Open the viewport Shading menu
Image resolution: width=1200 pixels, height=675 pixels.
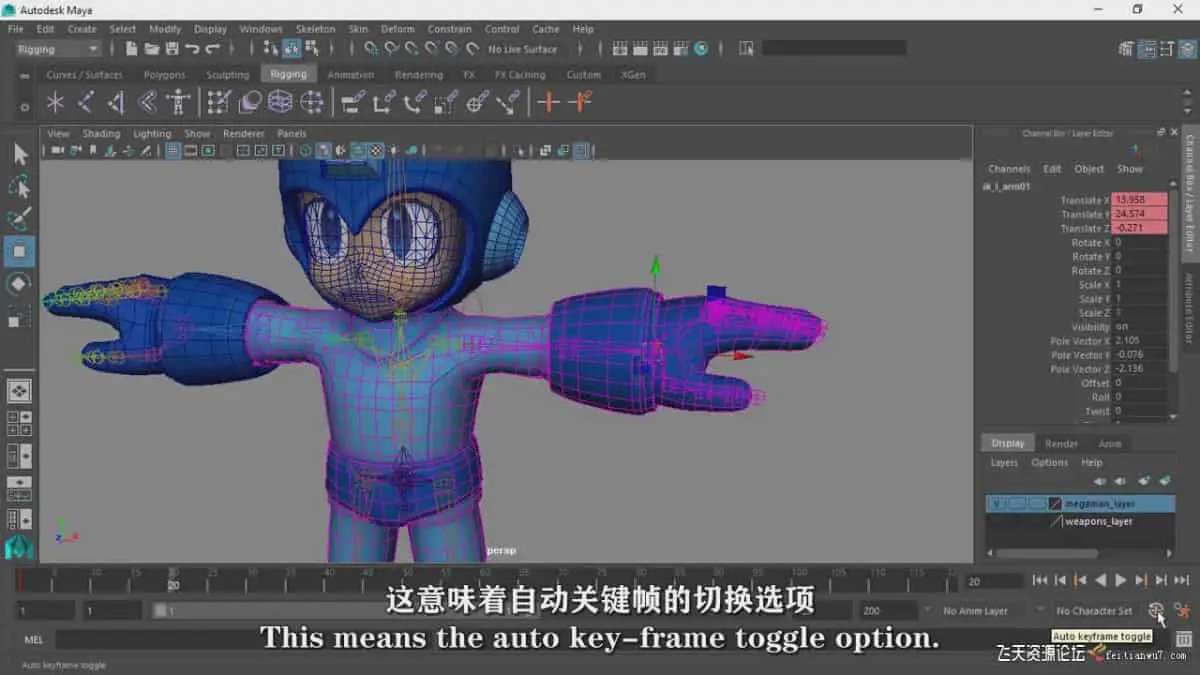click(101, 133)
